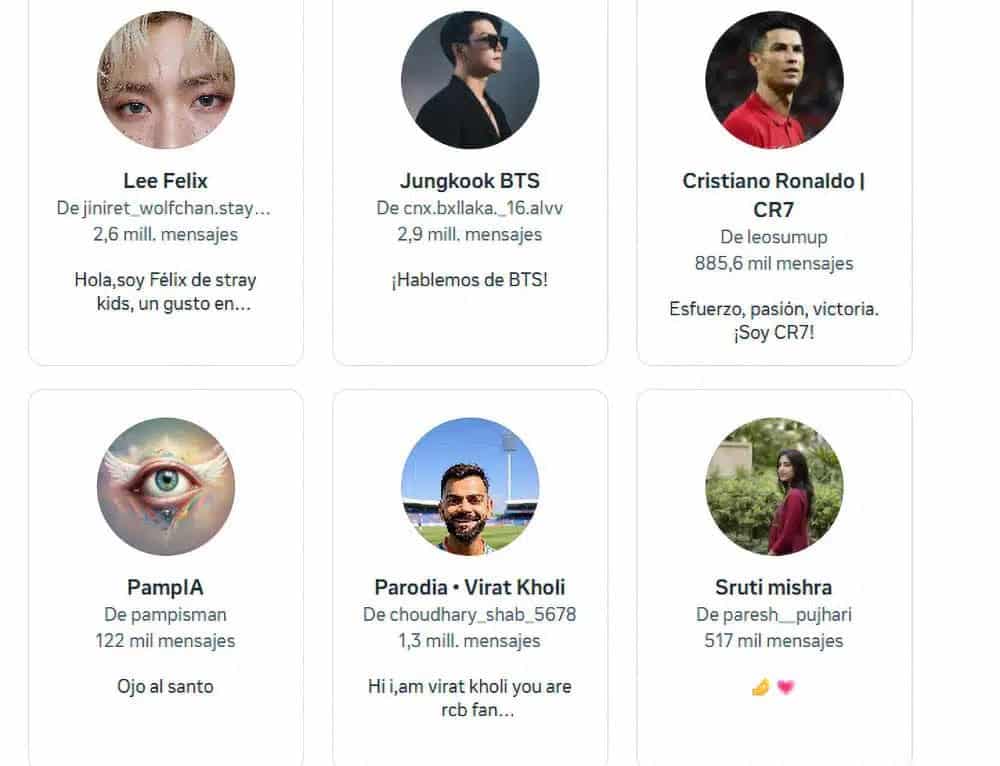This screenshot has width=1000, height=766.
Task: Click the "¡Hablemos de BTS!" description
Action: pos(470,280)
